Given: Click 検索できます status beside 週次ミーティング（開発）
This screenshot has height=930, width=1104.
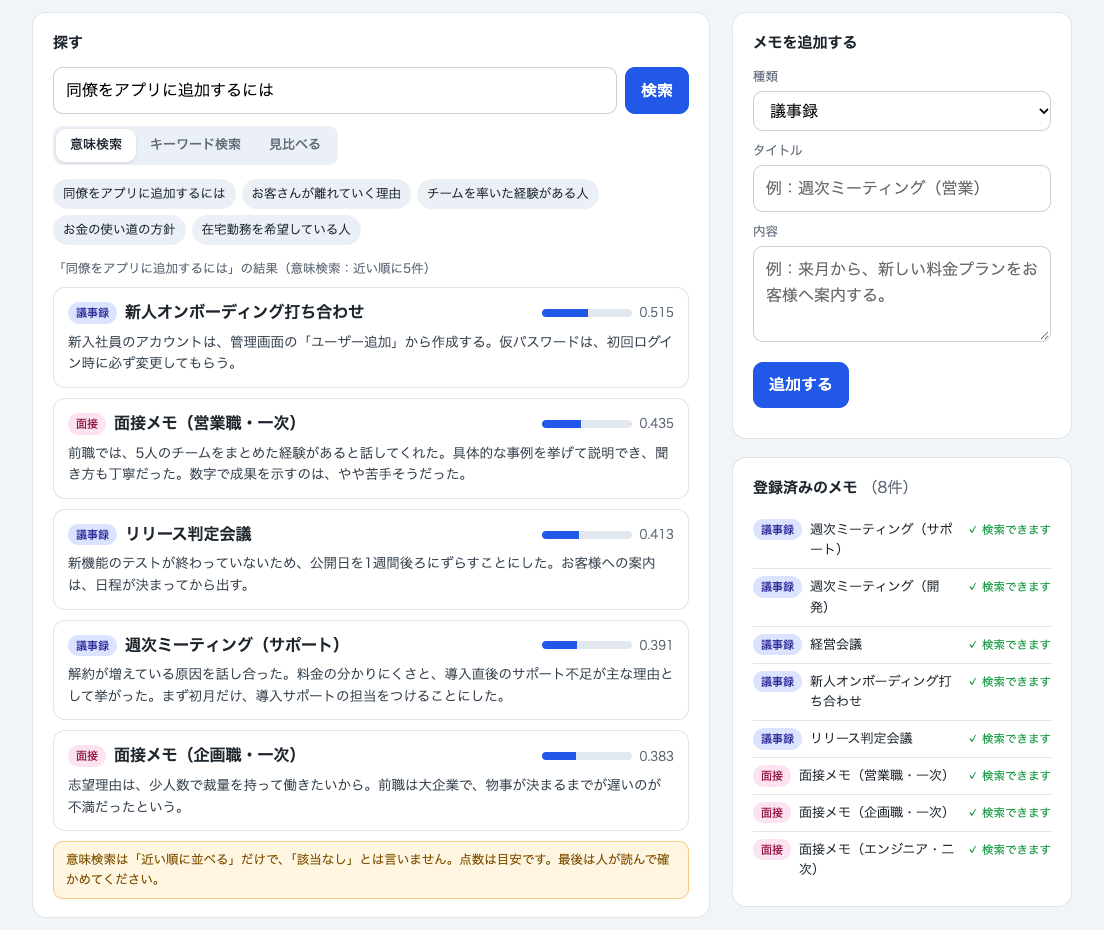Looking at the screenshot, I should pos(1010,586).
